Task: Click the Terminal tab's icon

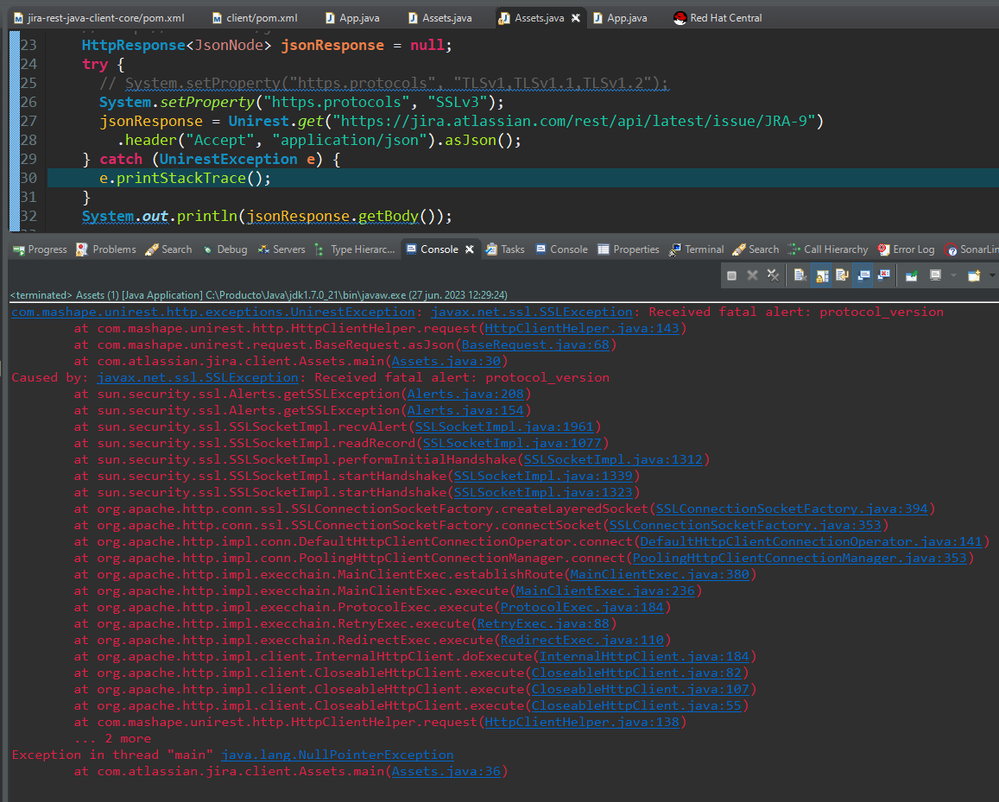Action: coord(674,250)
